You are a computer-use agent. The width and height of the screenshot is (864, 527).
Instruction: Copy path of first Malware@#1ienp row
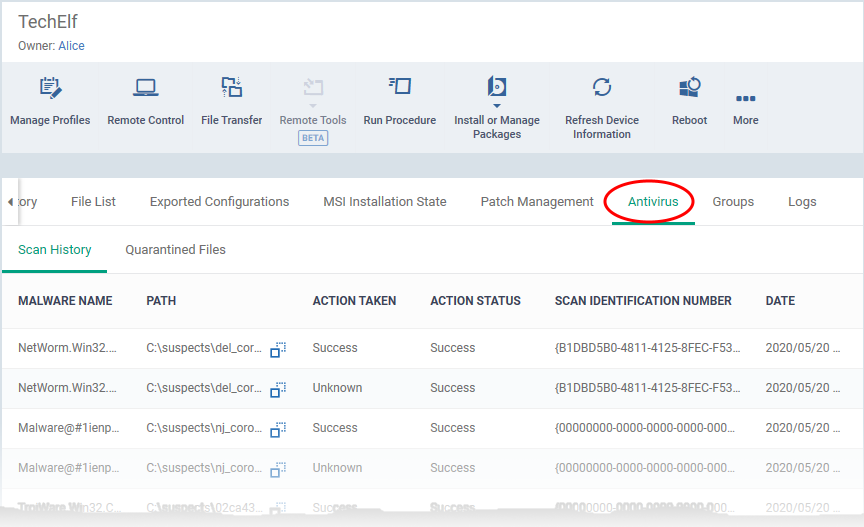pos(278,429)
